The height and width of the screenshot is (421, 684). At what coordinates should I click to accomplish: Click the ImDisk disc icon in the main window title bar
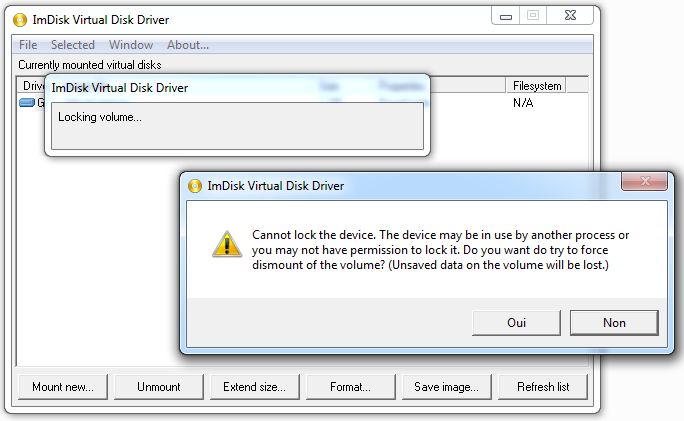tap(20, 20)
